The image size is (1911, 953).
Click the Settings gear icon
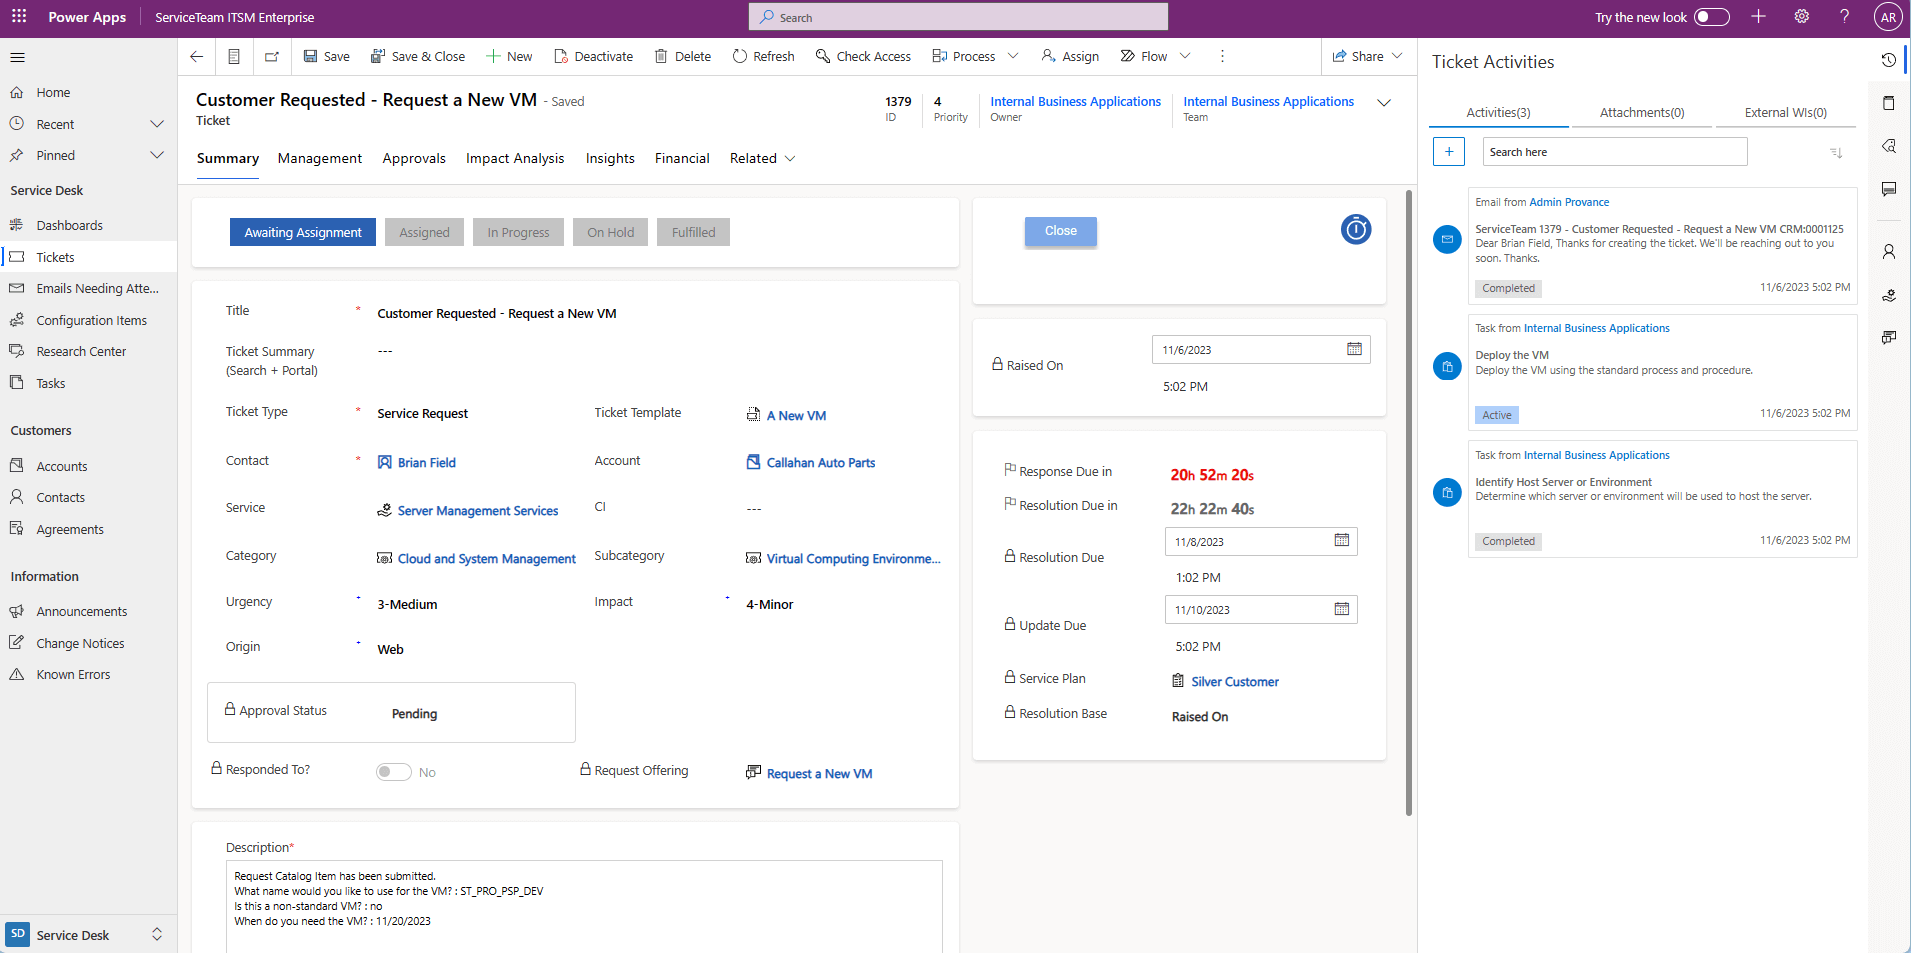coord(1802,16)
